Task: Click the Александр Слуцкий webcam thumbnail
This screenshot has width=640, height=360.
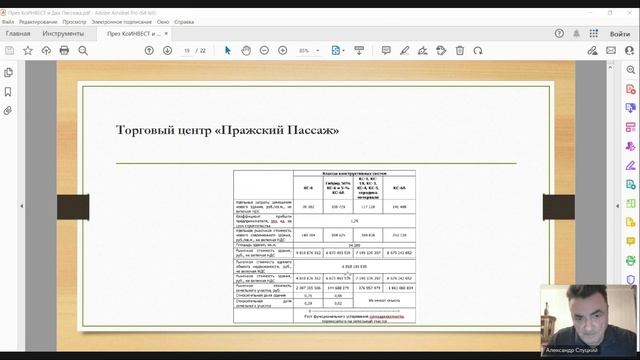Action: pyautogui.click(x=589, y=320)
